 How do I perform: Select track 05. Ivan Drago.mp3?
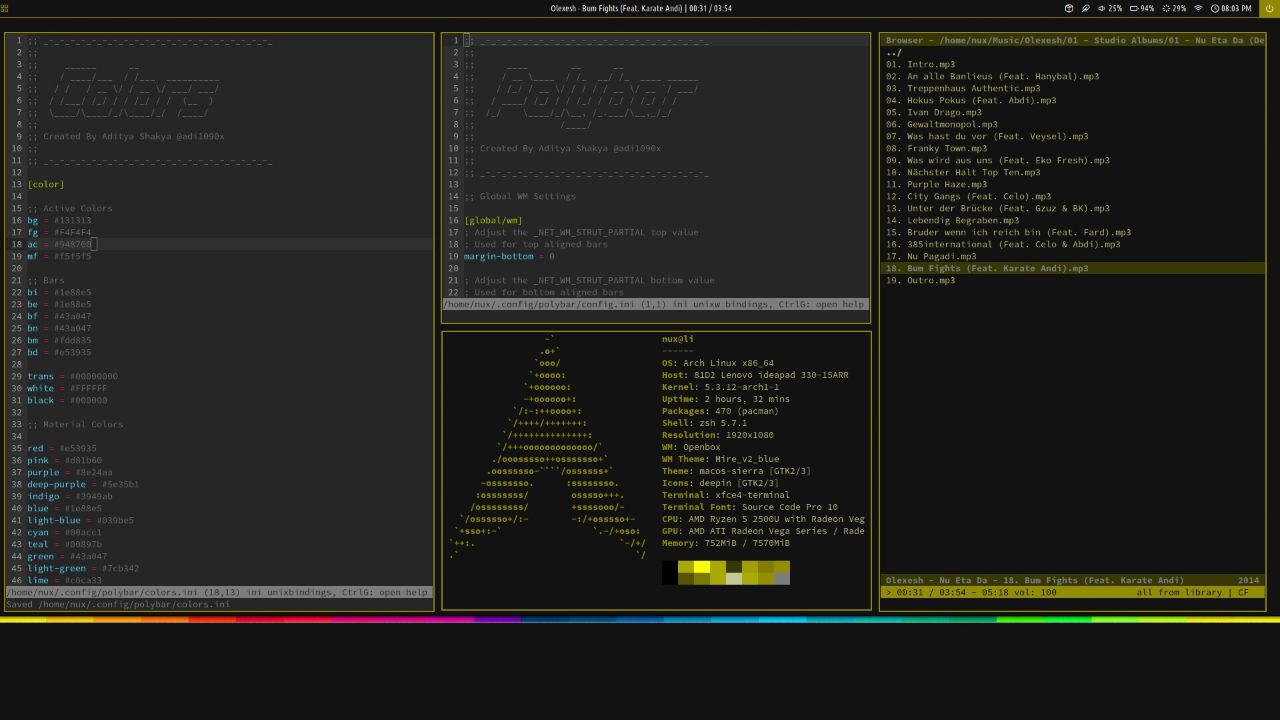tap(934, 112)
